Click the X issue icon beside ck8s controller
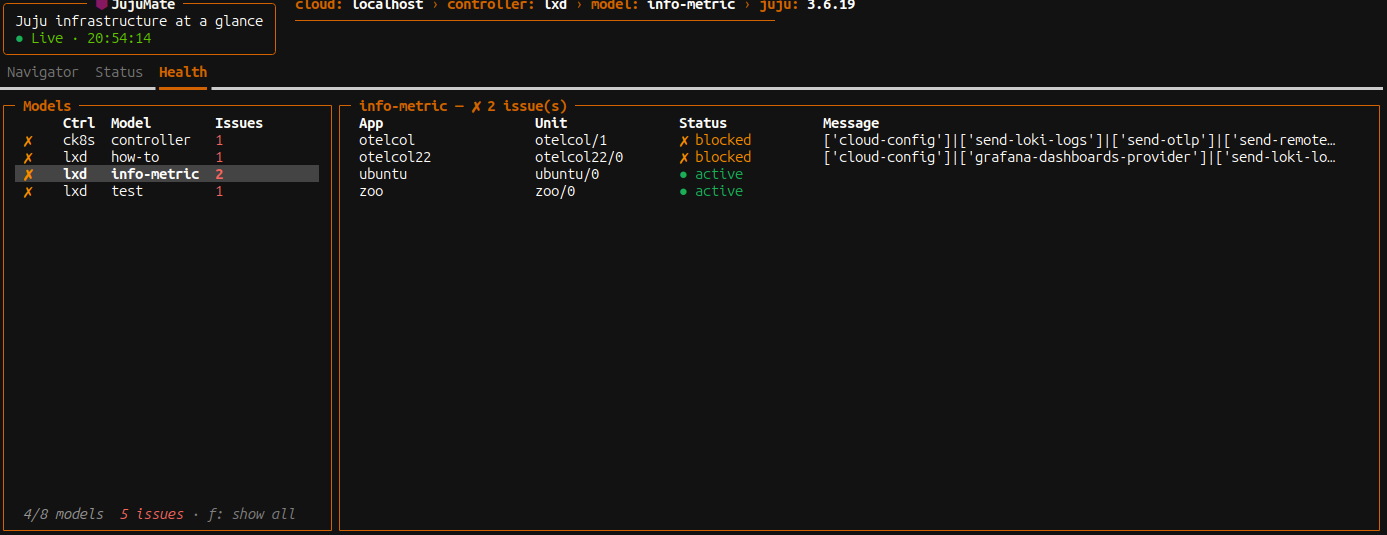The image size is (1387, 535). [x=28, y=141]
